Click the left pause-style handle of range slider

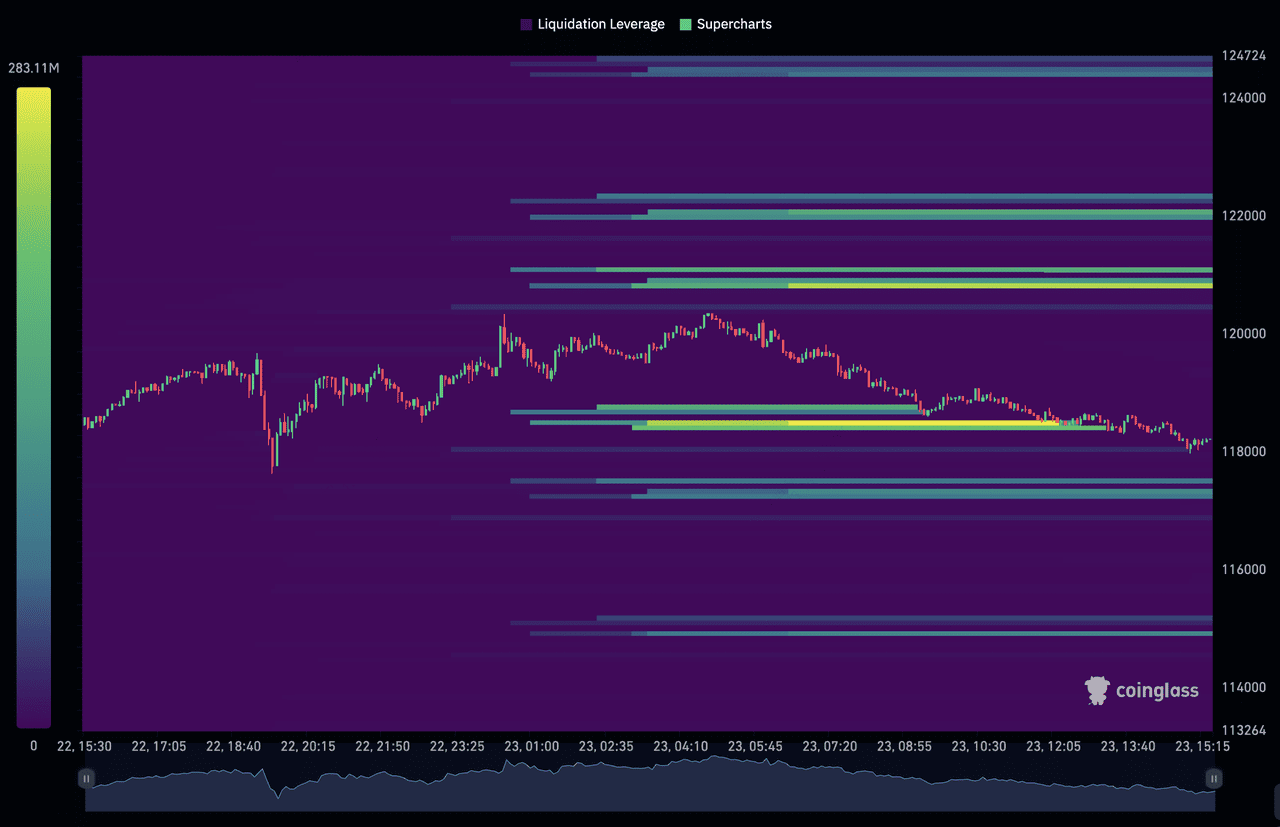pyautogui.click(x=87, y=778)
